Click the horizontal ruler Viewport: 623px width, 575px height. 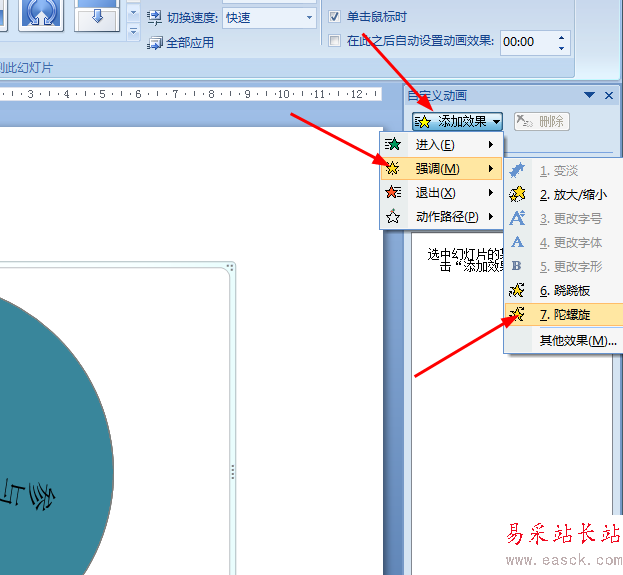(x=191, y=94)
